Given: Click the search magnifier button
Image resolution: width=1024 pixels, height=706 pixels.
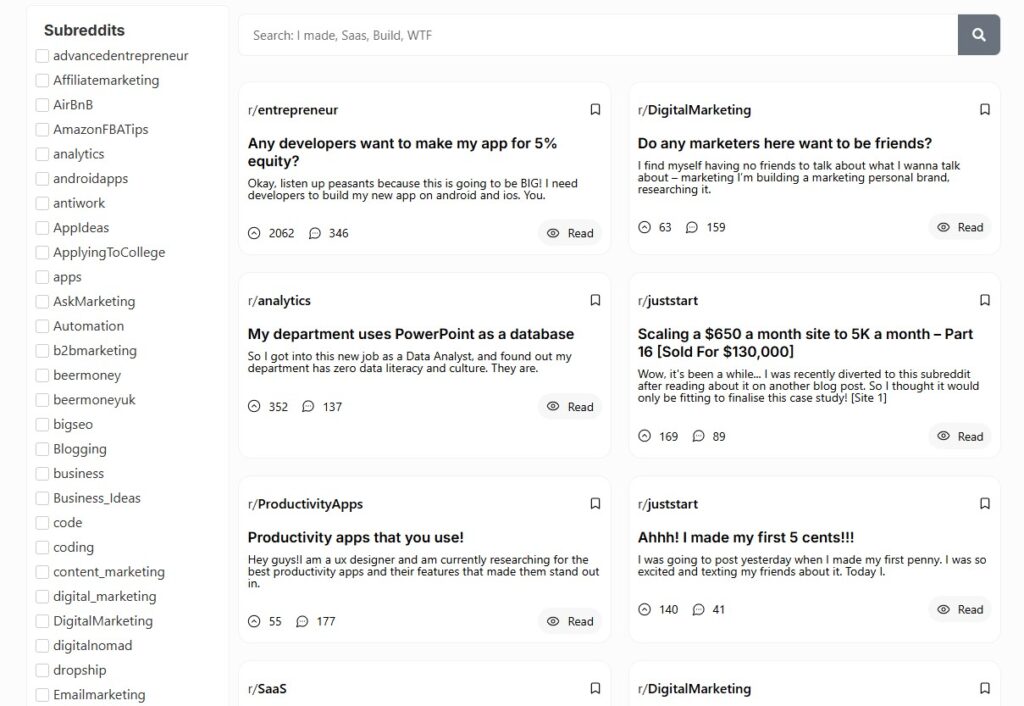Looking at the screenshot, I should click(x=978, y=35).
